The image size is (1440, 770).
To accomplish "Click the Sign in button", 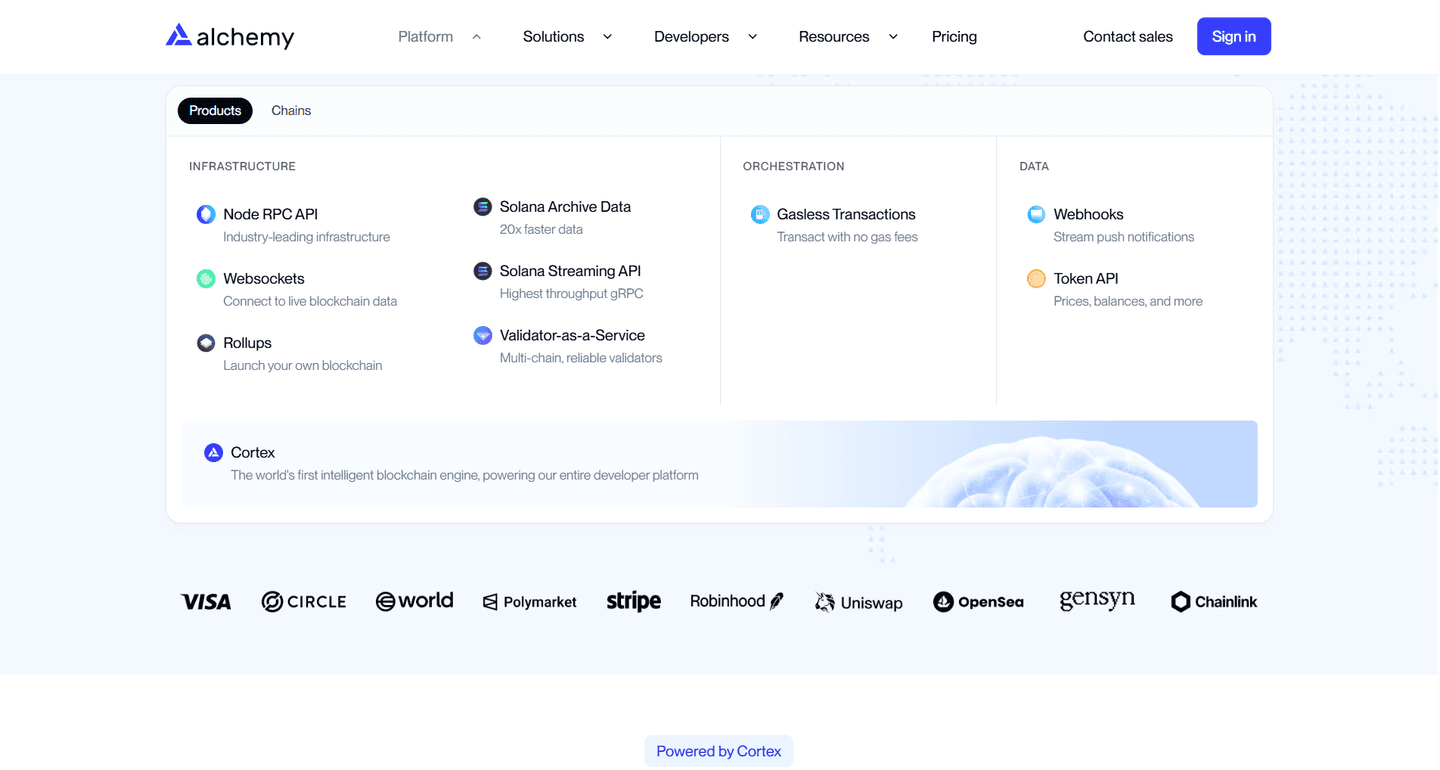I will 1234,36.
